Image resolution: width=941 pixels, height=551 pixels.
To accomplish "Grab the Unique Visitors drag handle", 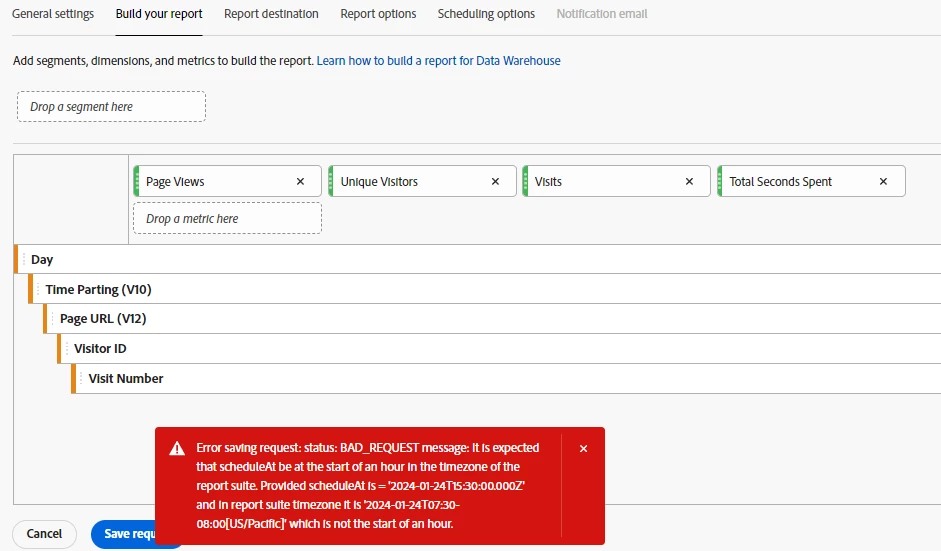I will (331, 181).
